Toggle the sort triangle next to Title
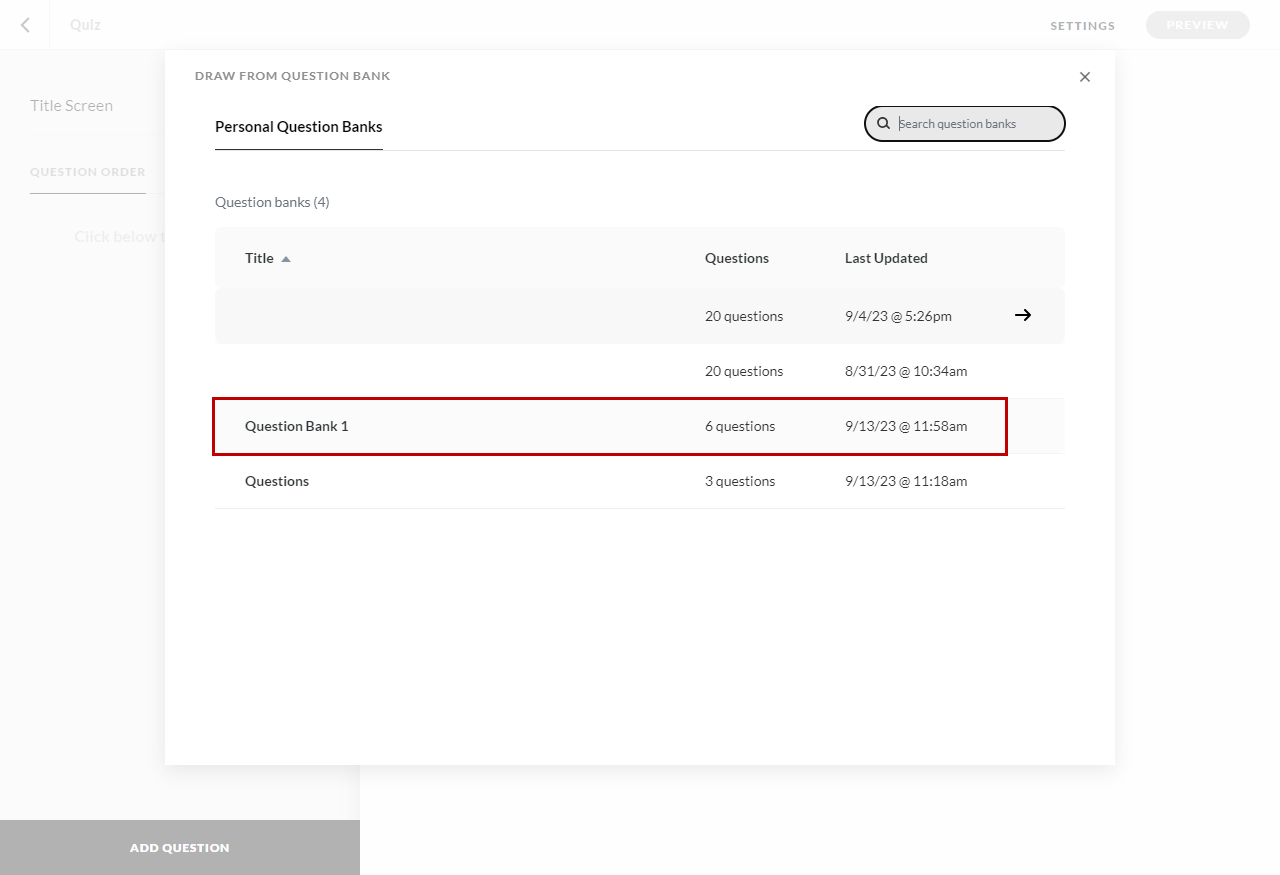1280x875 pixels. click(286, 259)
